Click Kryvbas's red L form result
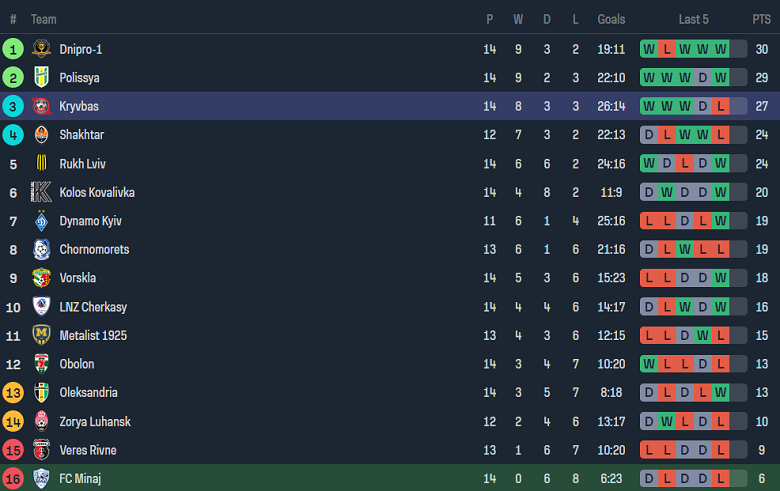Screen dimensions: 780x491 click(x=721, y=106)
